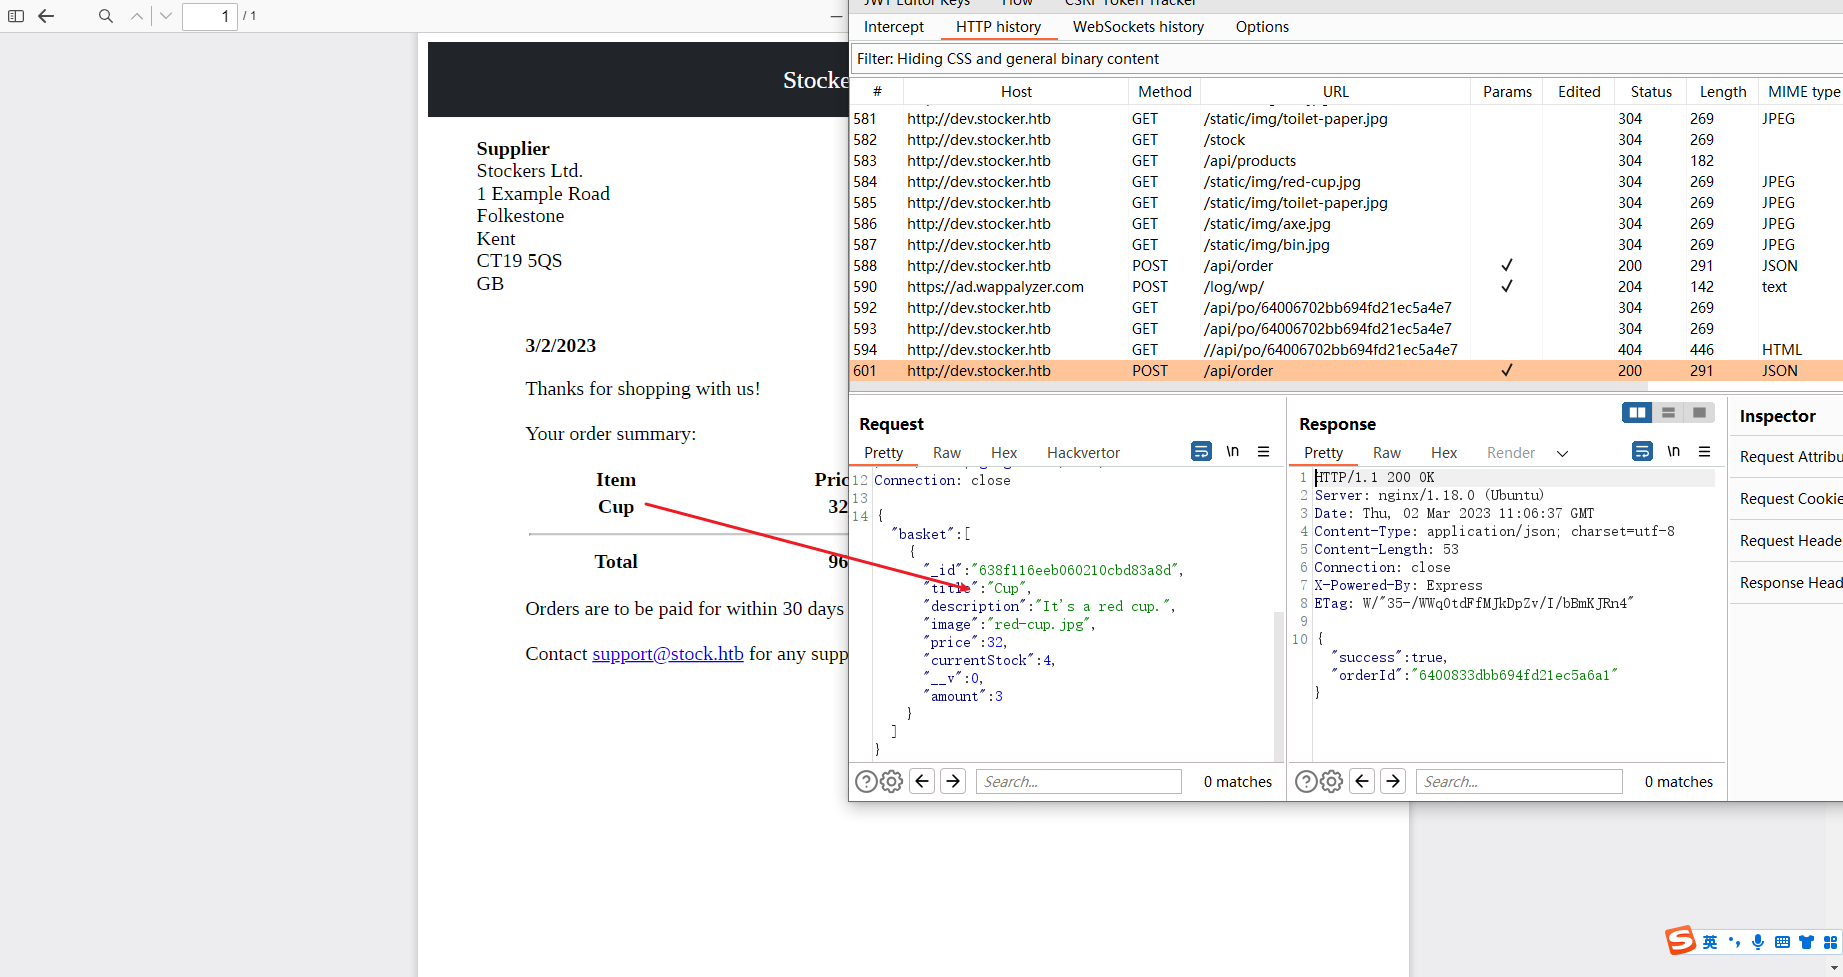Open help icon below Request pane
The width and height of the screenshot is (1843, 977).
[x=866, y=782]
